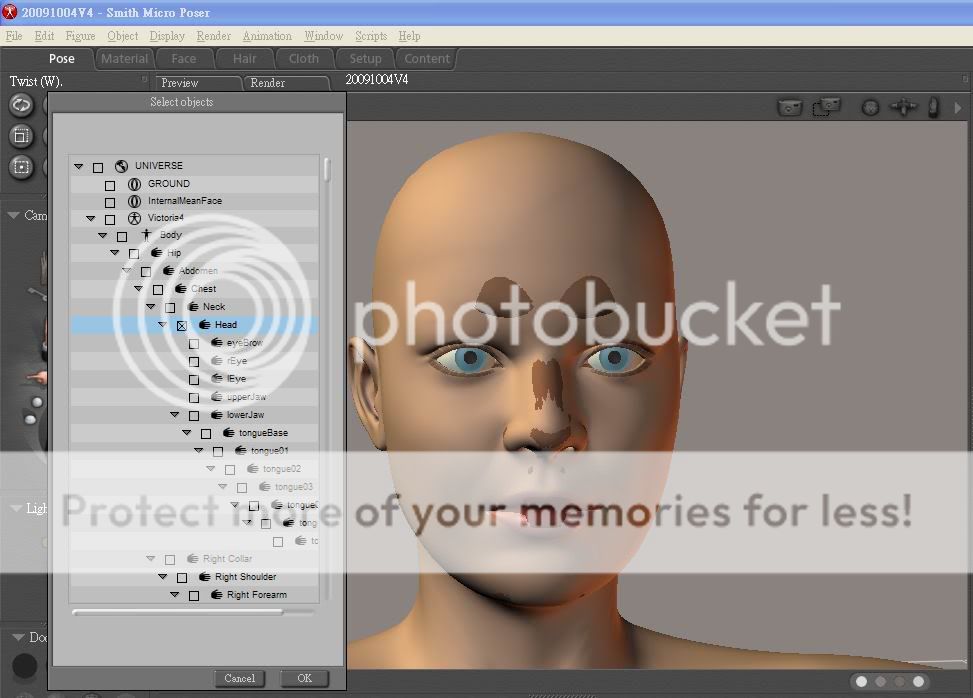Viewport: 973px width, 698px height.
Task: Click the move camera cross icon
Action: (903, 107)
